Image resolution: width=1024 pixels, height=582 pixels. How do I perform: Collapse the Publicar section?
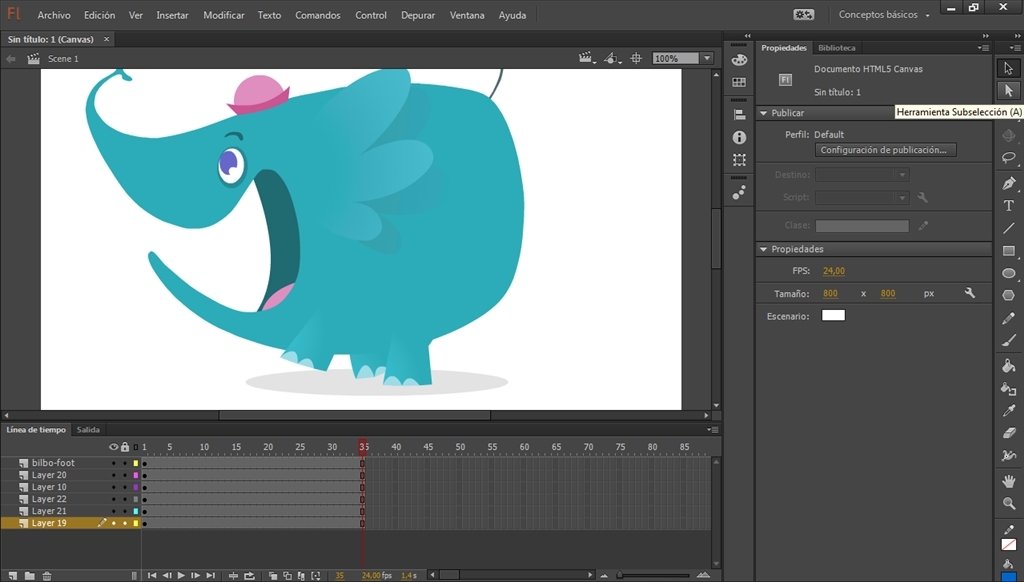[x=763, y=113]
